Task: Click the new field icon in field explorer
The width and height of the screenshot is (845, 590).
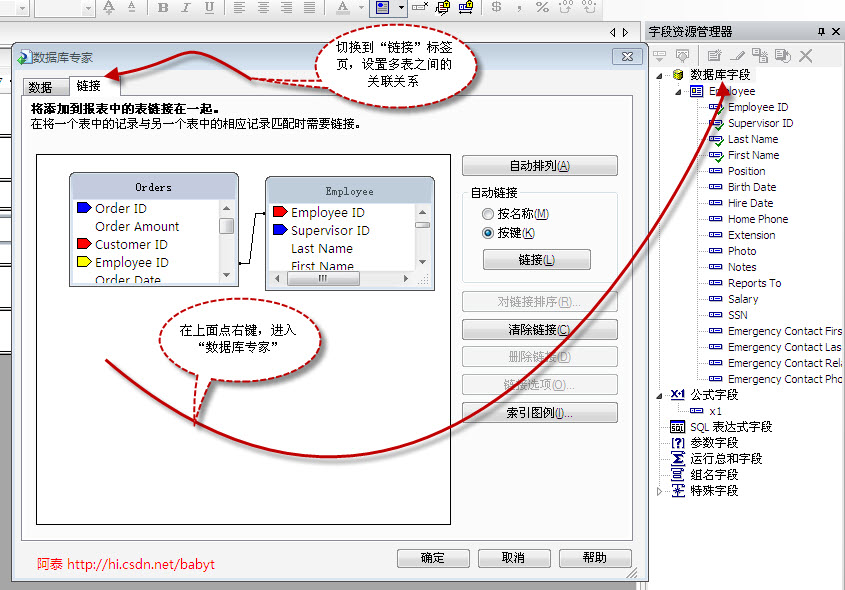Action: [x=715, y=55]
